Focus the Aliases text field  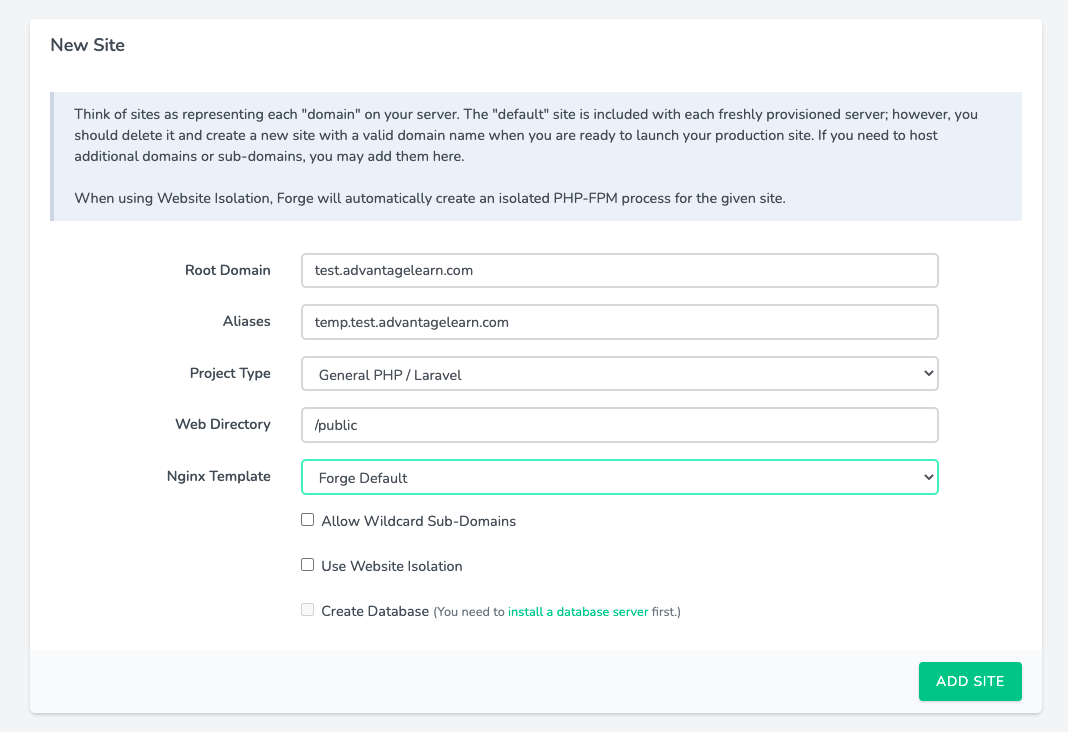point(619,322)
